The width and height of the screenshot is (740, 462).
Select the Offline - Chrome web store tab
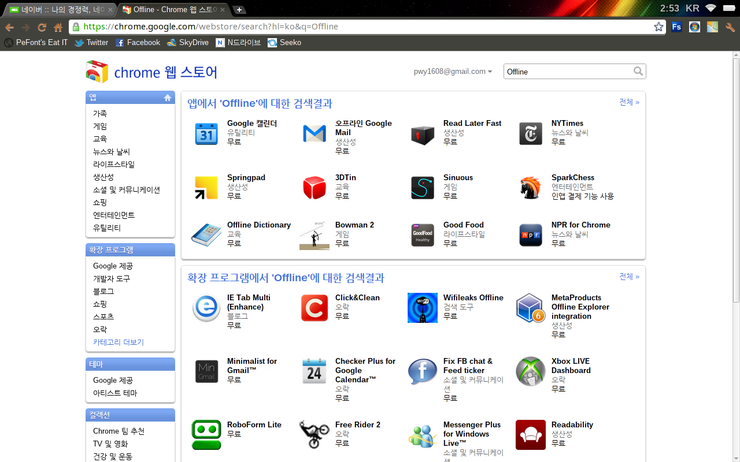pos(173,9)
